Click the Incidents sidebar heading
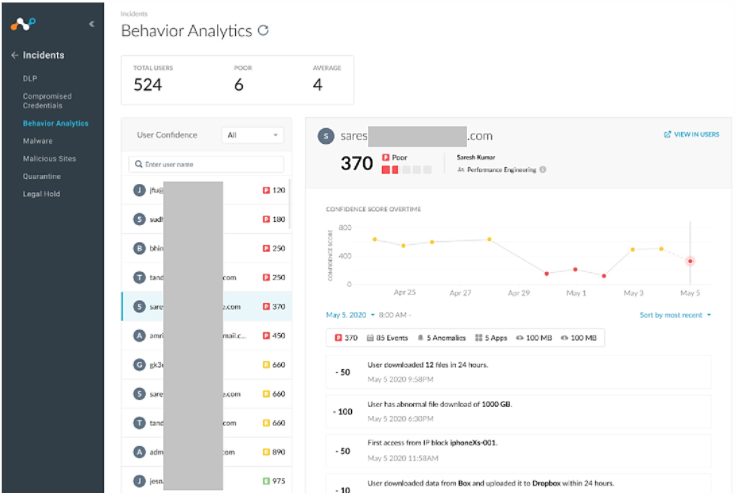The width and height of the screenshot is (736, 495). click(x=43, y=55)
